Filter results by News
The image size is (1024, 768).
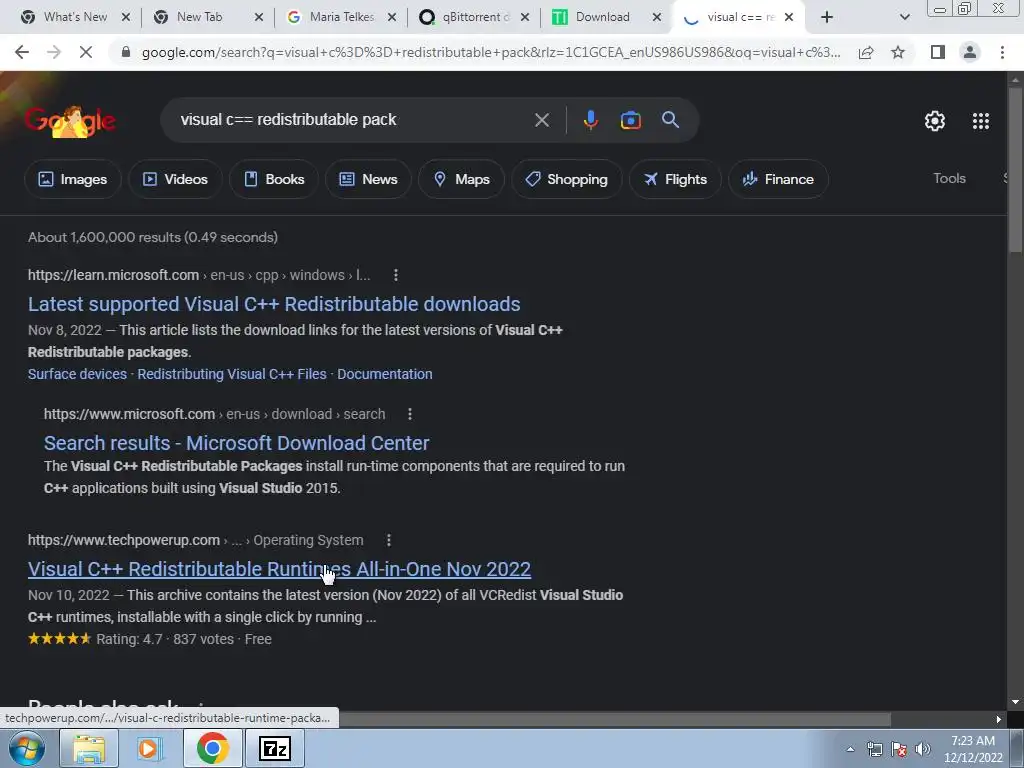(368, 179)
